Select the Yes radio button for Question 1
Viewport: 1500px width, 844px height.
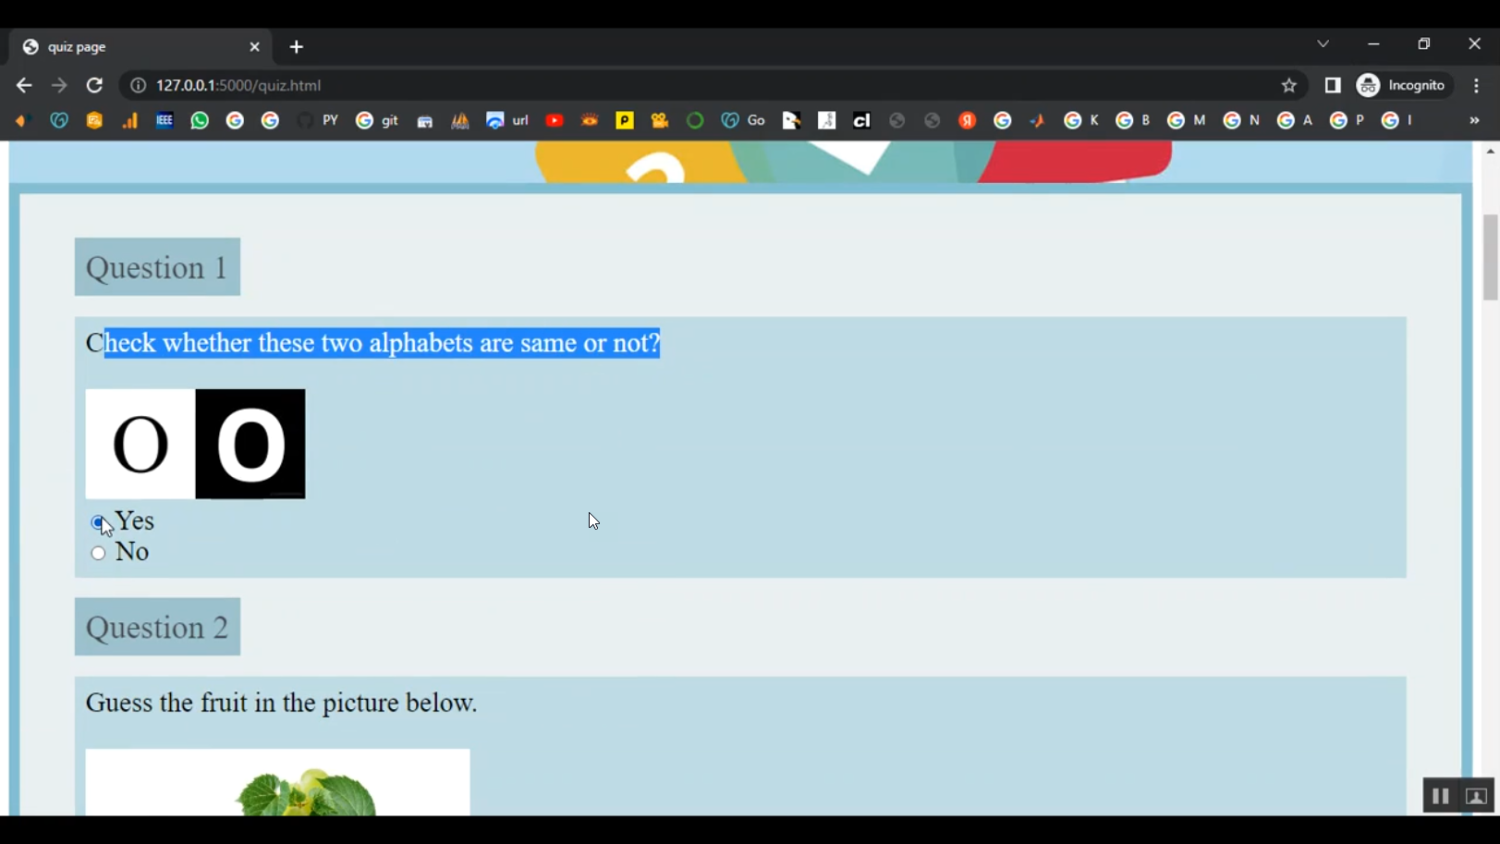coord(98,522)
